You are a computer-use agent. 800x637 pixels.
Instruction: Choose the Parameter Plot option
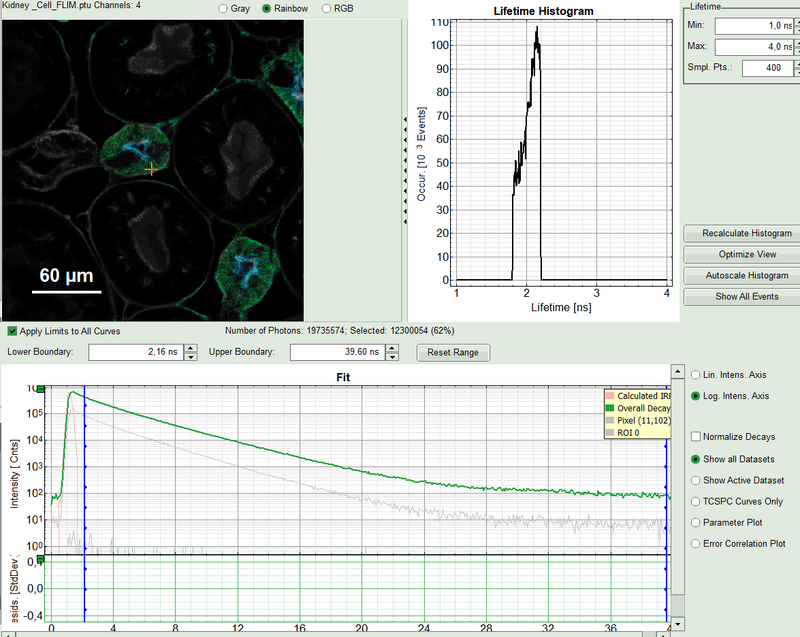click(x=696, y=522)
